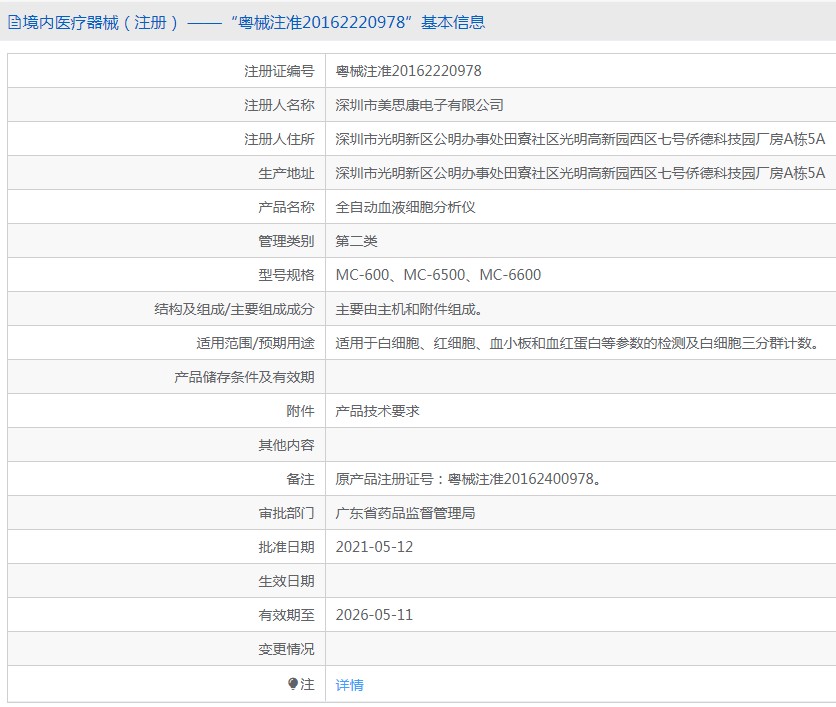Click the lightbulb icon next to 注
The width and height of the screenshot is (836, 707).
click(x=292, y=683)
